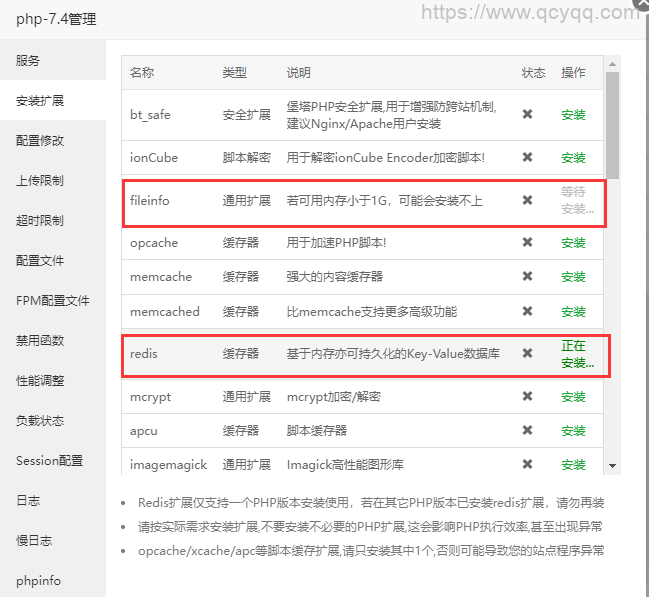Click the X status icon for apcu
Screen dimensions: 649x597
coord(527,430)
